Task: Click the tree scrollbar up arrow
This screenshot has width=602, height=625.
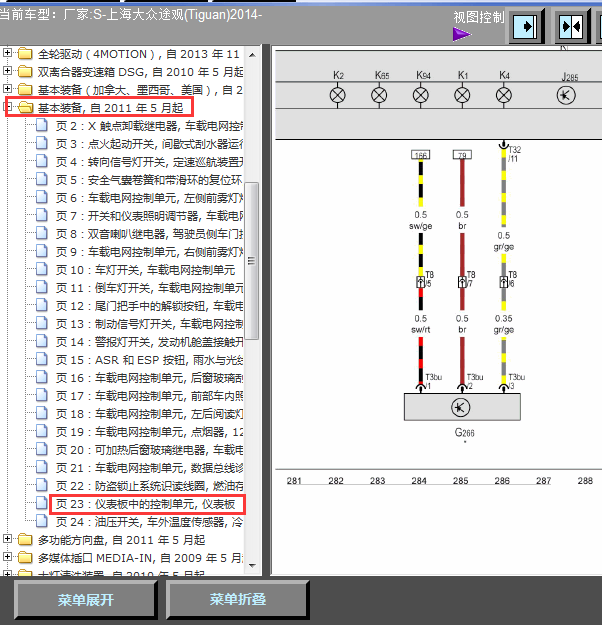Action: click(252, 55)
